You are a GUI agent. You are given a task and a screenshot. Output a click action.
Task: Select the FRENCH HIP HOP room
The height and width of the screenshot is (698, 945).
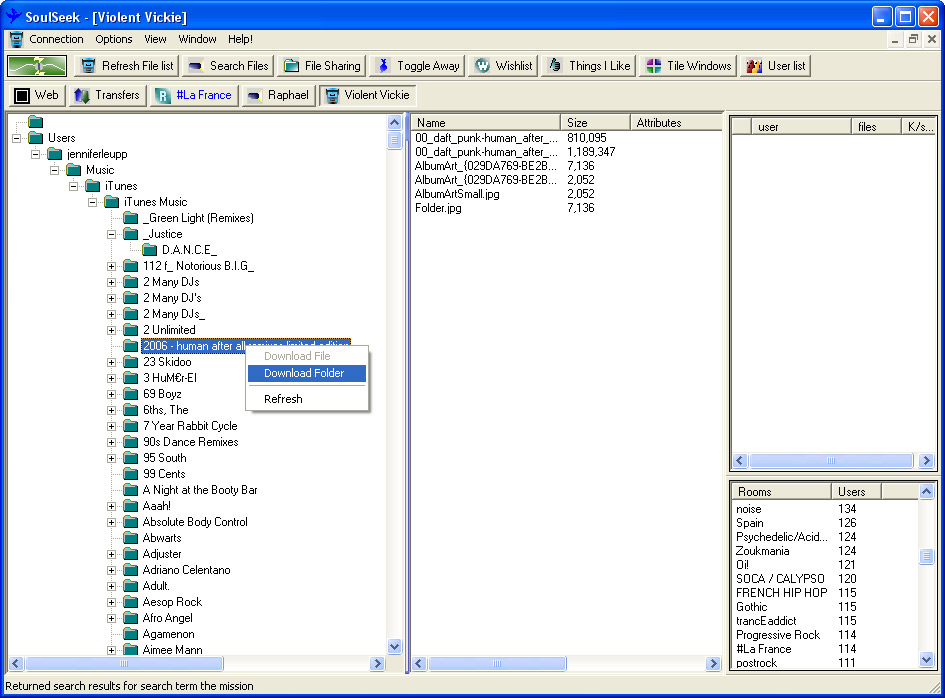(x=782, y=593)
